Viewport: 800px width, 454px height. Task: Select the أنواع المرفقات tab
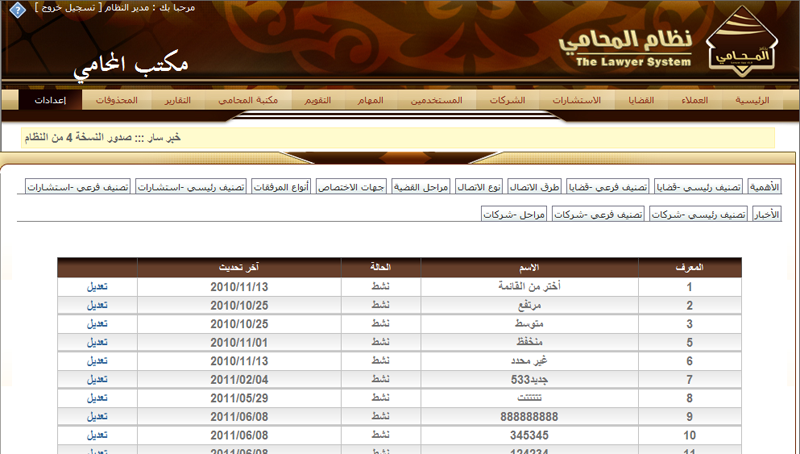(x=281, y=187)
